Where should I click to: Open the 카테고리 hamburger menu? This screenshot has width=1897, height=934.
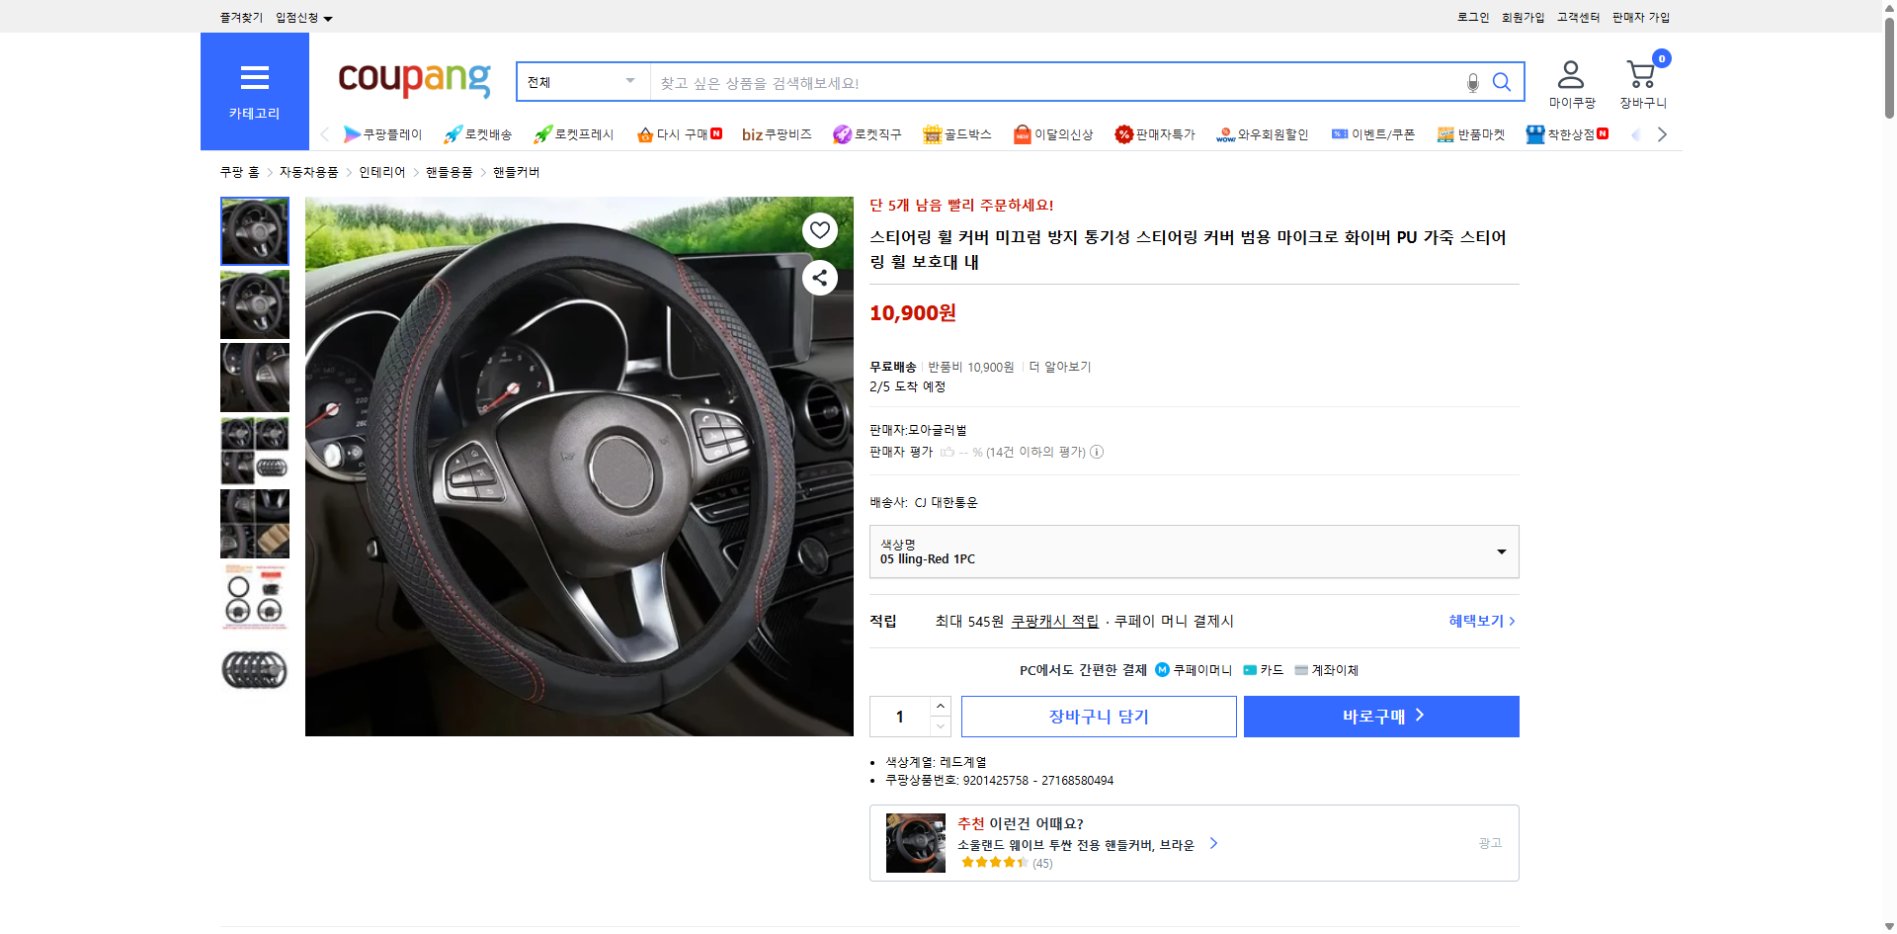click(256, 77)
